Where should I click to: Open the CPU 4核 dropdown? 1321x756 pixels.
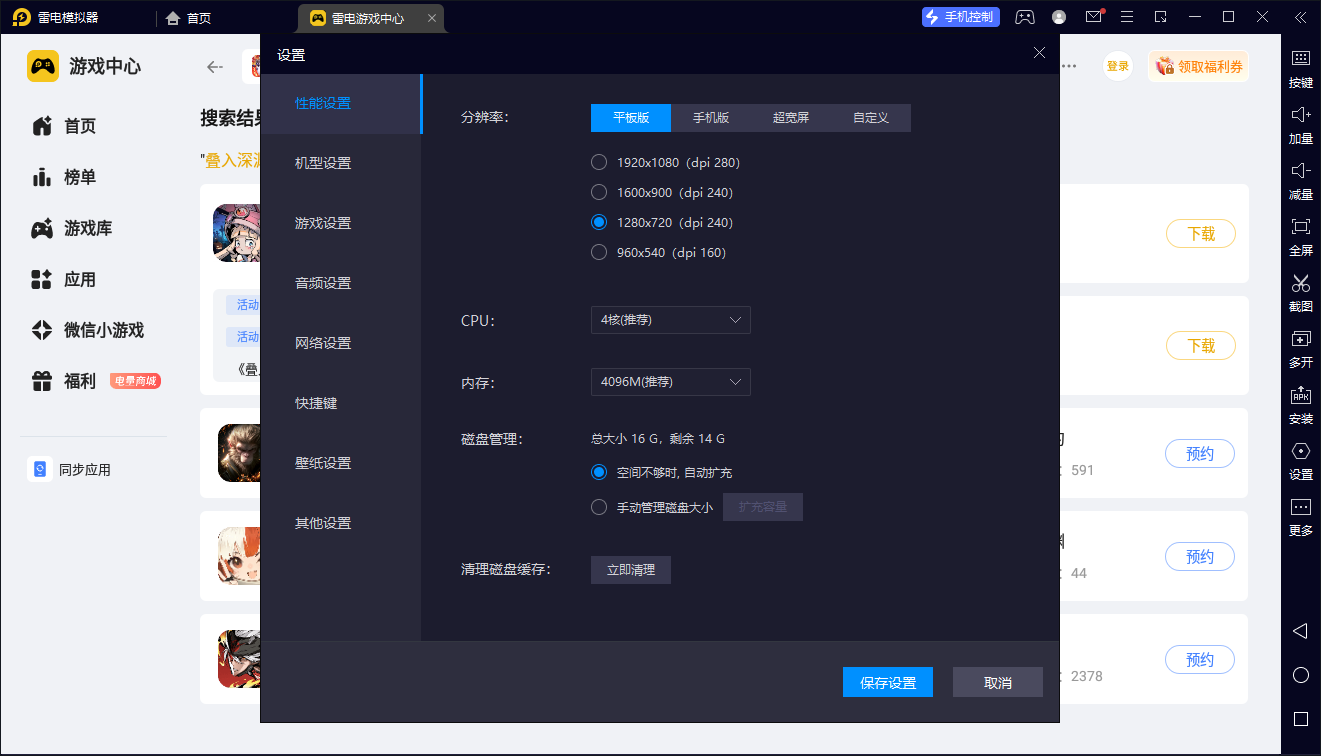670,320
